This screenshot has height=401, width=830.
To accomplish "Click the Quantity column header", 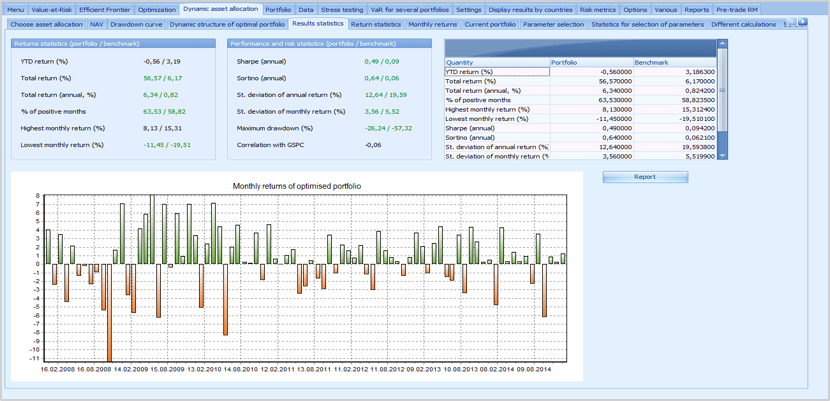I will click(497, 62).
